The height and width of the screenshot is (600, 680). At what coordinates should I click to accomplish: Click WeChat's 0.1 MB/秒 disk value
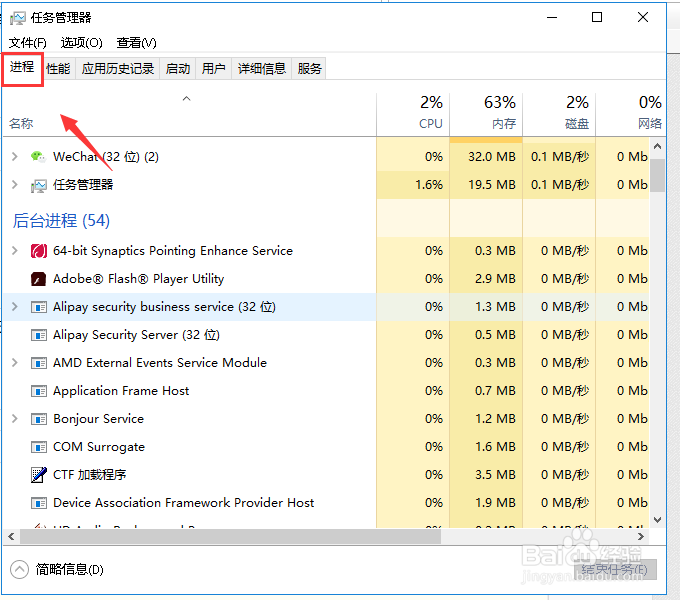560,157
